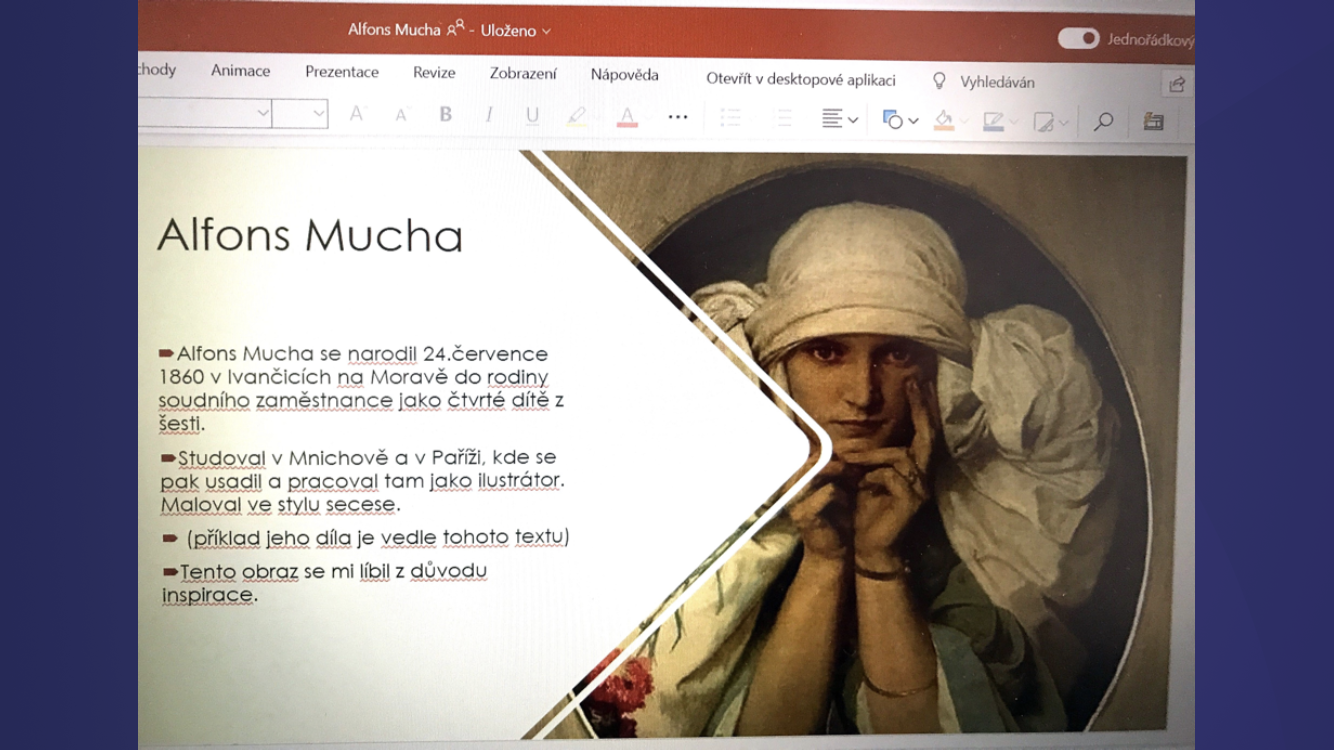1334x750 pixels.
Task: Click the shared-people icon beside title
Action: (456, 29)
